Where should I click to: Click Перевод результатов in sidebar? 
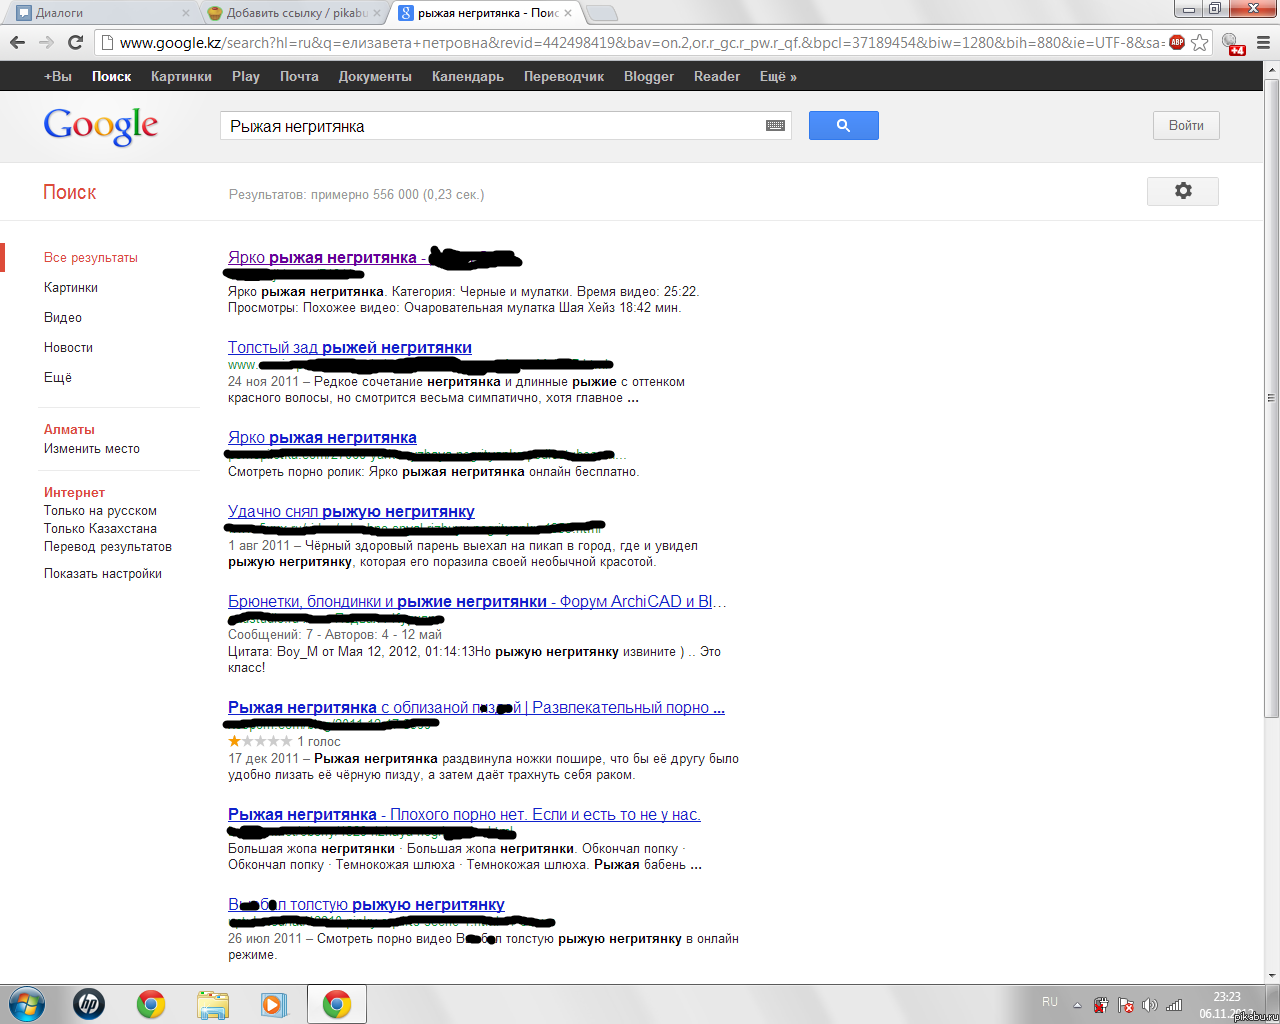(108, 546)
